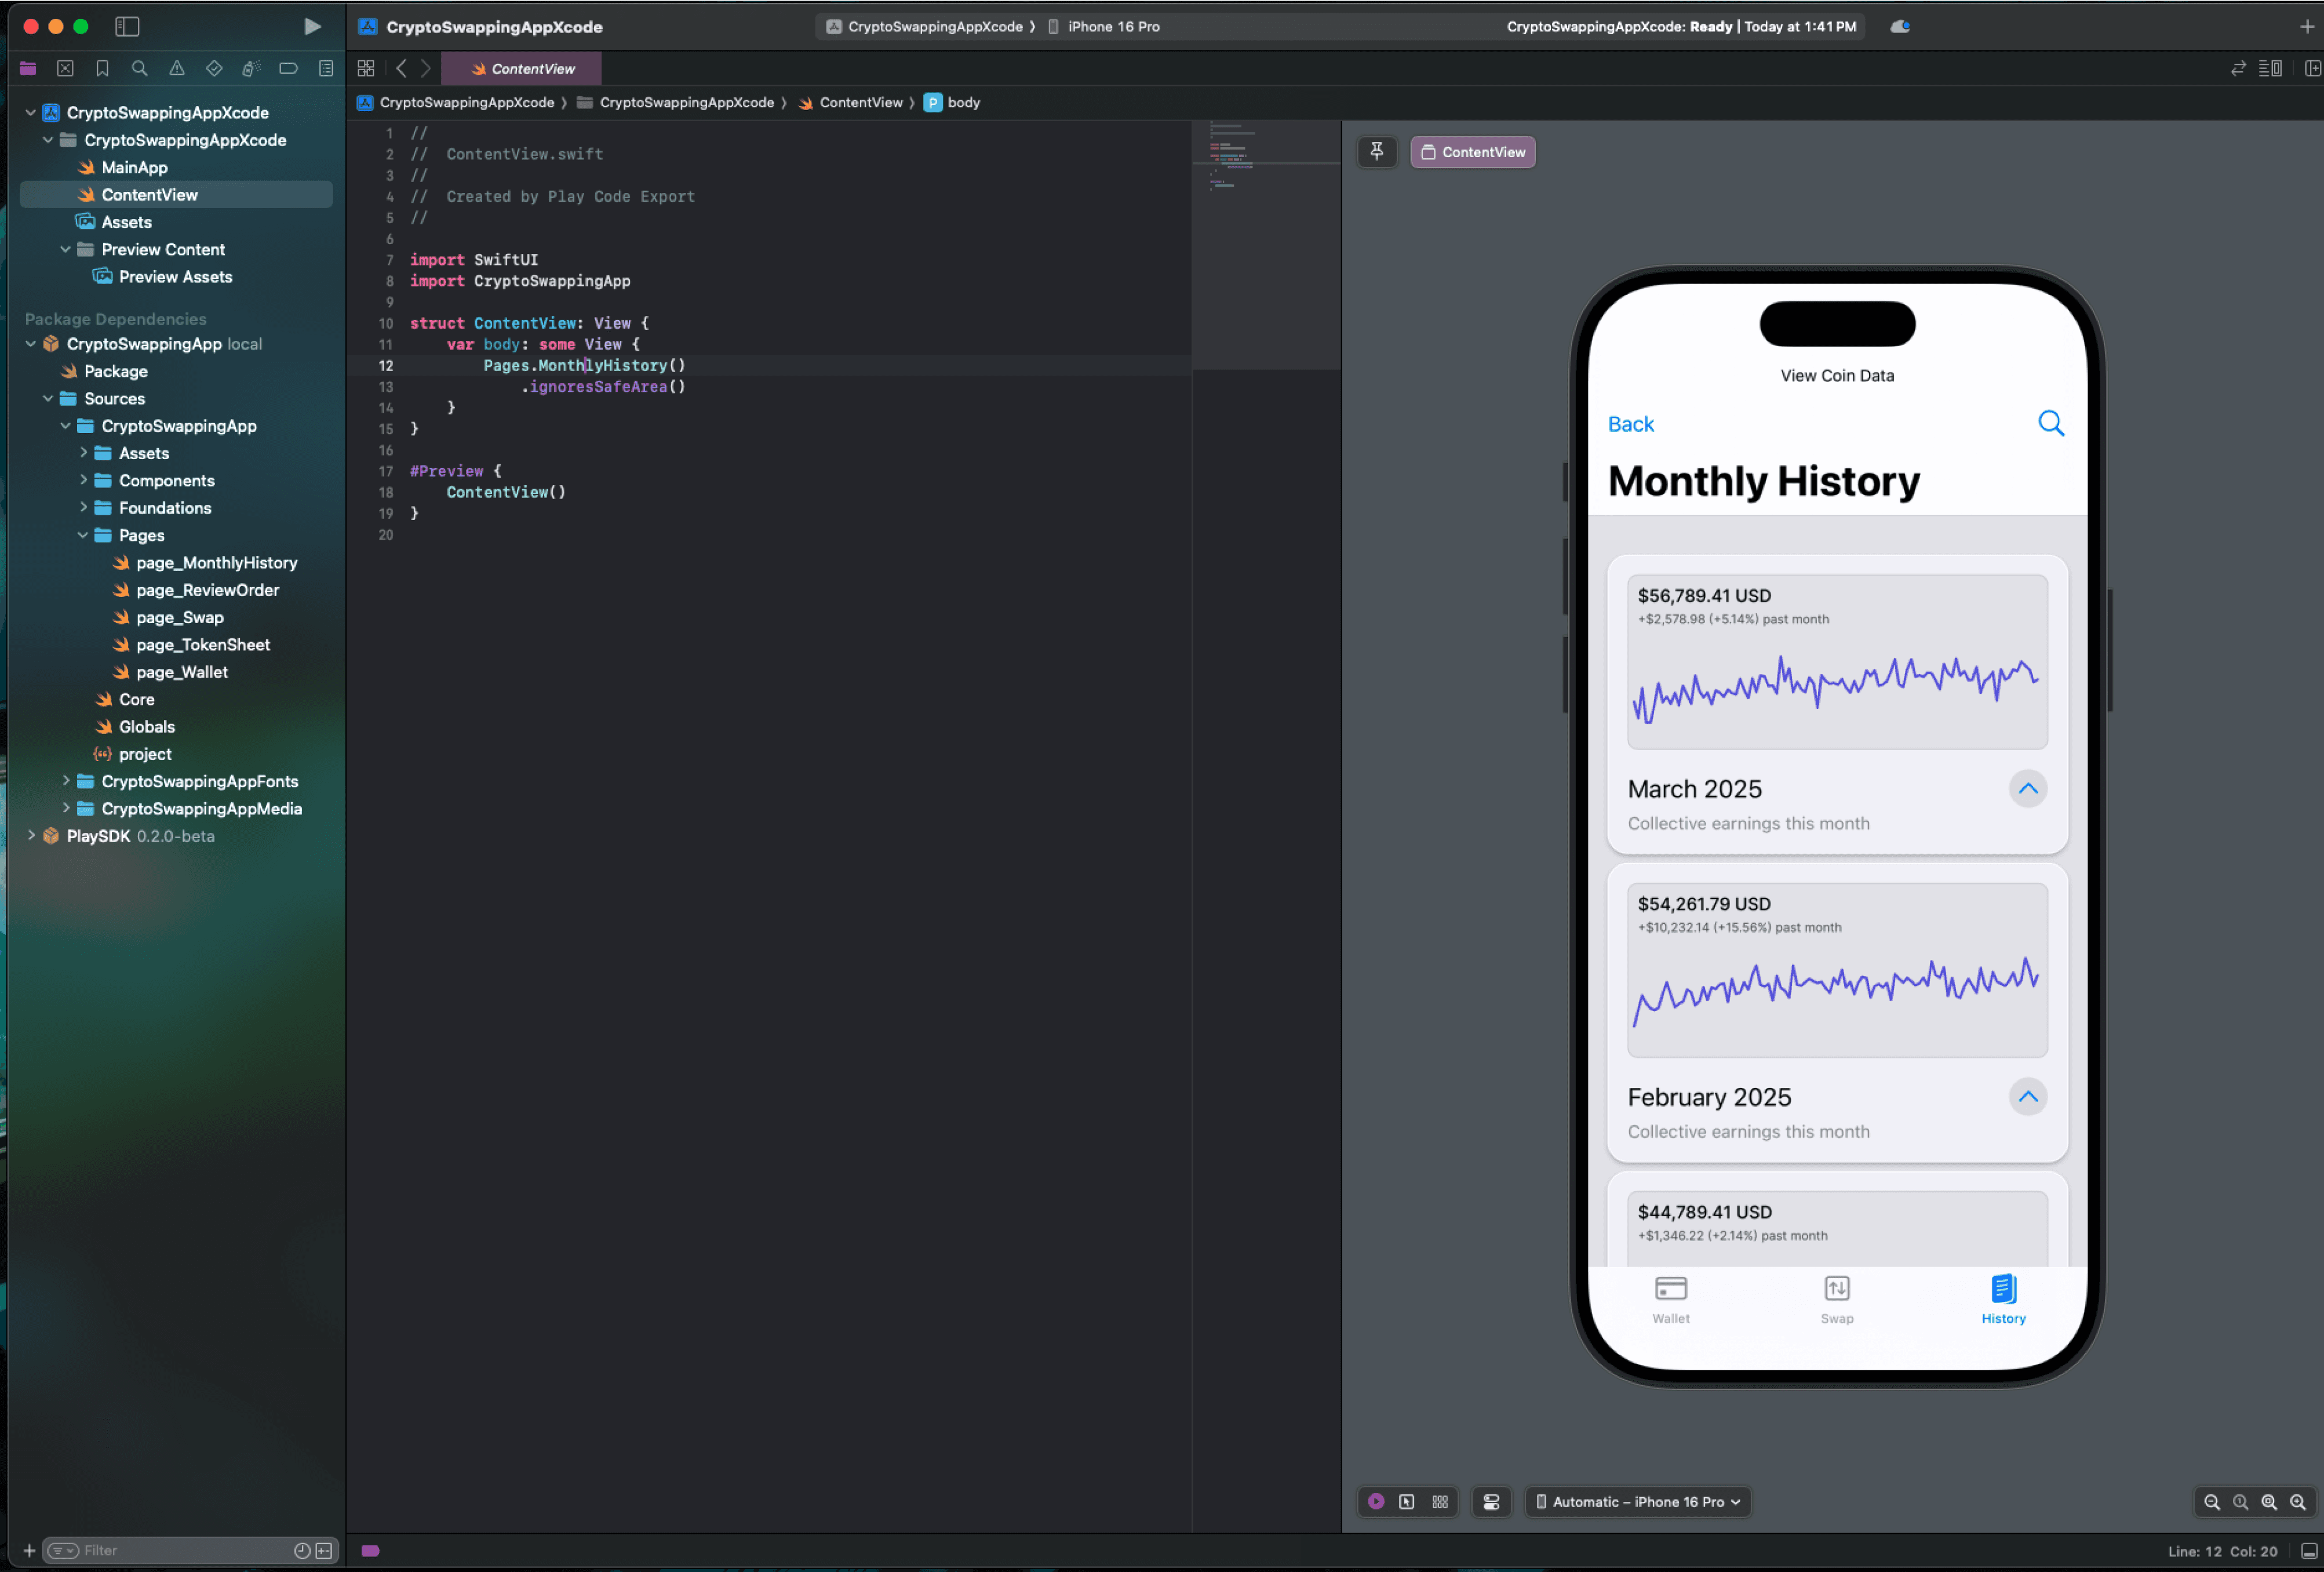Open the related items grid menu
This screenshot has width=2324, height=1572.
click(366, 68)
